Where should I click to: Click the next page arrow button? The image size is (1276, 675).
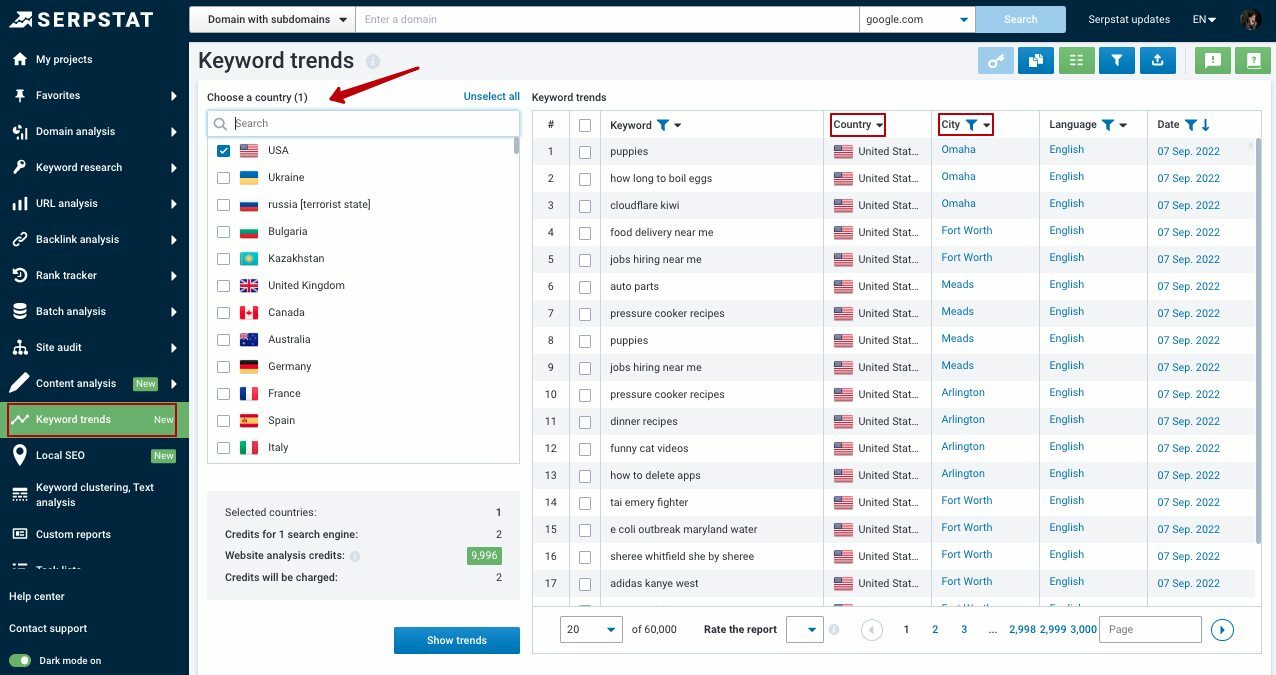point(1222,629)
